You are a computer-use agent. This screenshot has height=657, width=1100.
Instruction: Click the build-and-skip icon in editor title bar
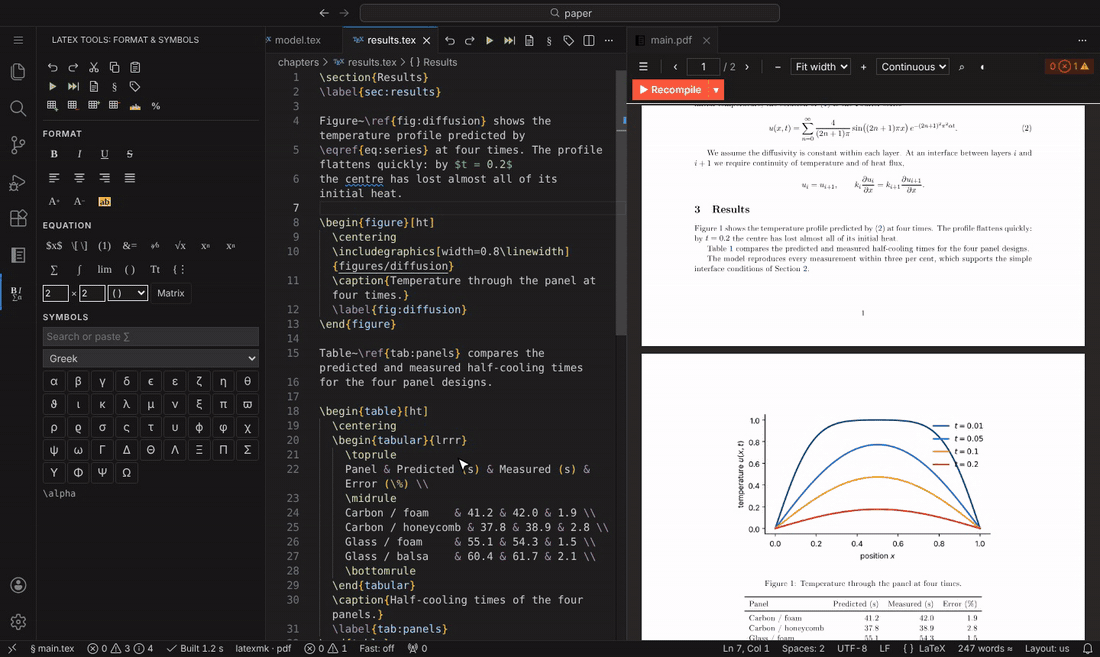(509, 41)
